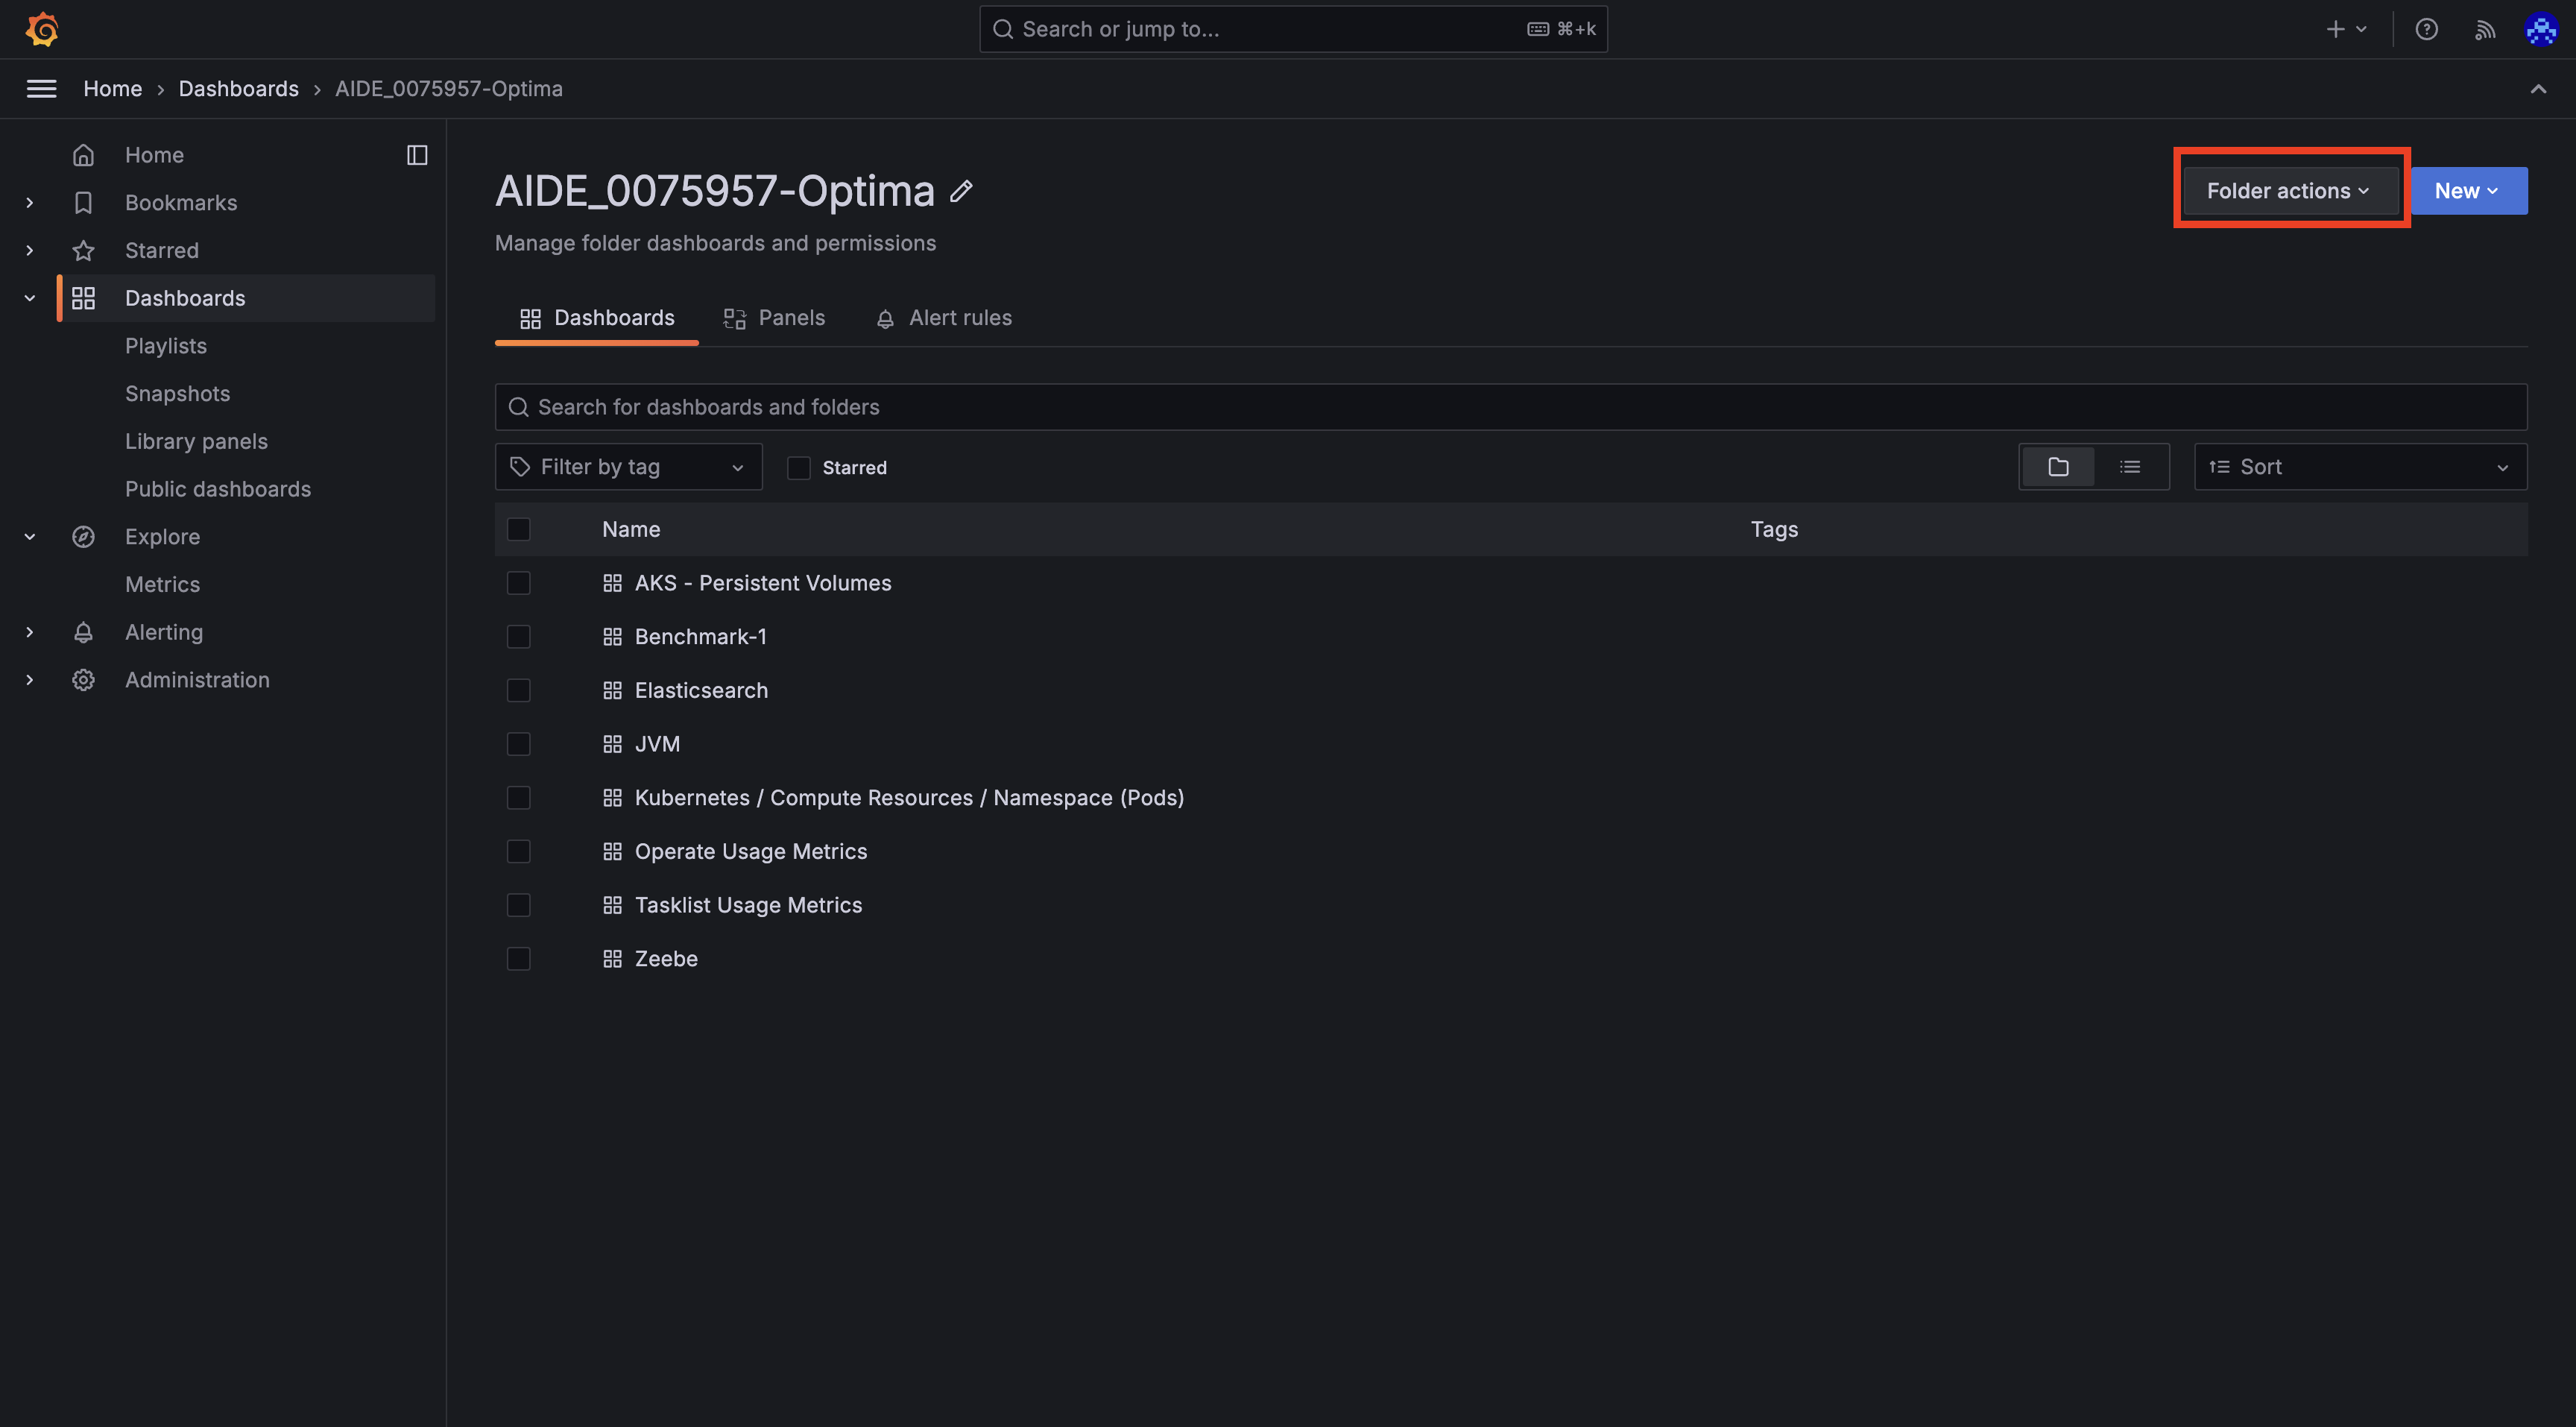
Task: Click the user profile avatar
Action: 2541,29
